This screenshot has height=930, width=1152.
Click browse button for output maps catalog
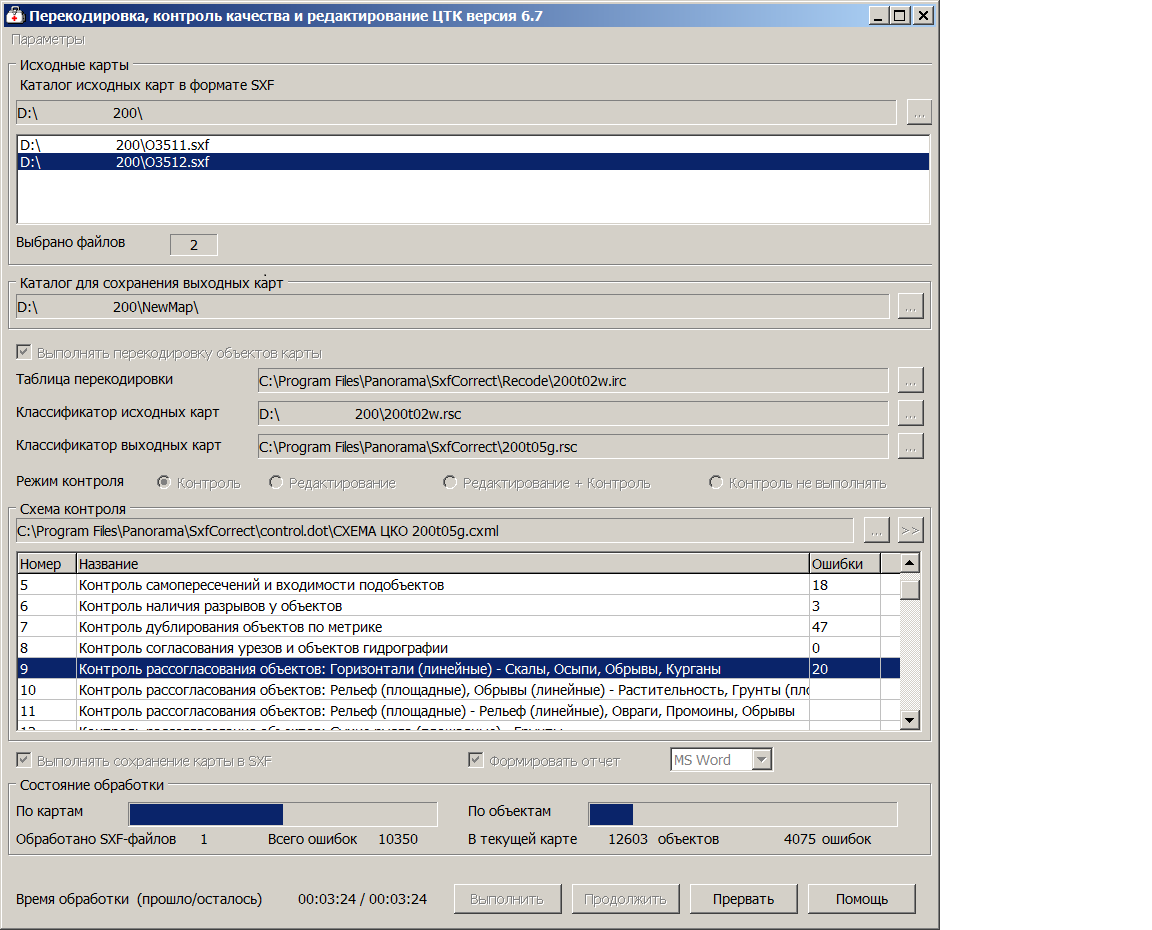pos(910,307)
